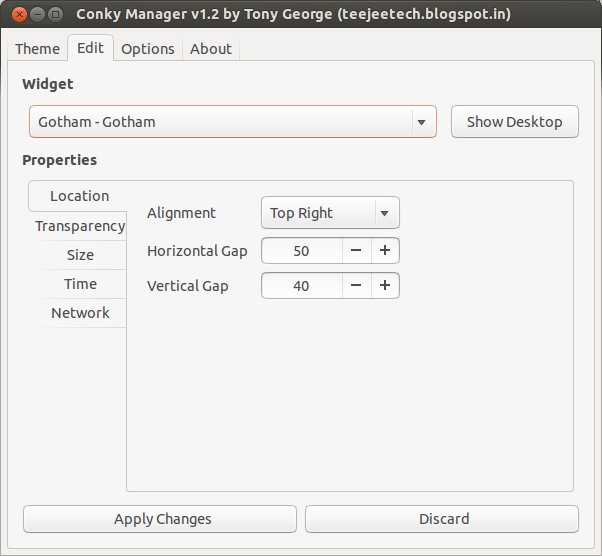Click the Horizontal Gap value field
Image resolution: width=602 pixels, height=556 pixels.
301,250
